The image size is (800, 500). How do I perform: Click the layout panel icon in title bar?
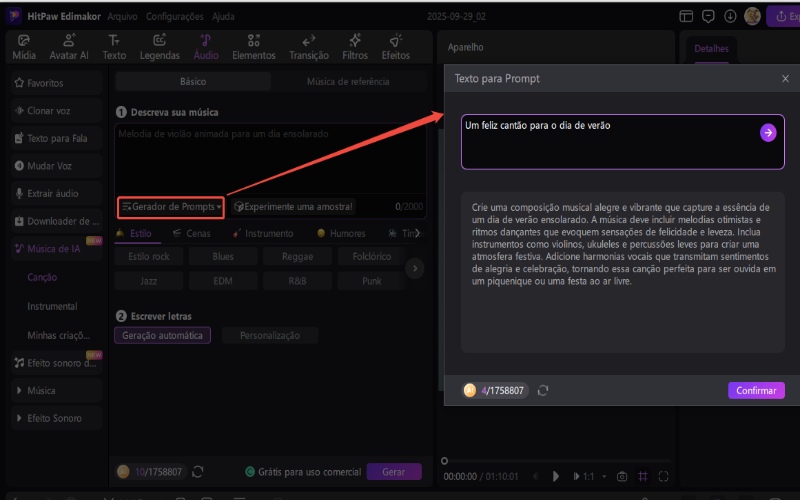pos(686,16)
